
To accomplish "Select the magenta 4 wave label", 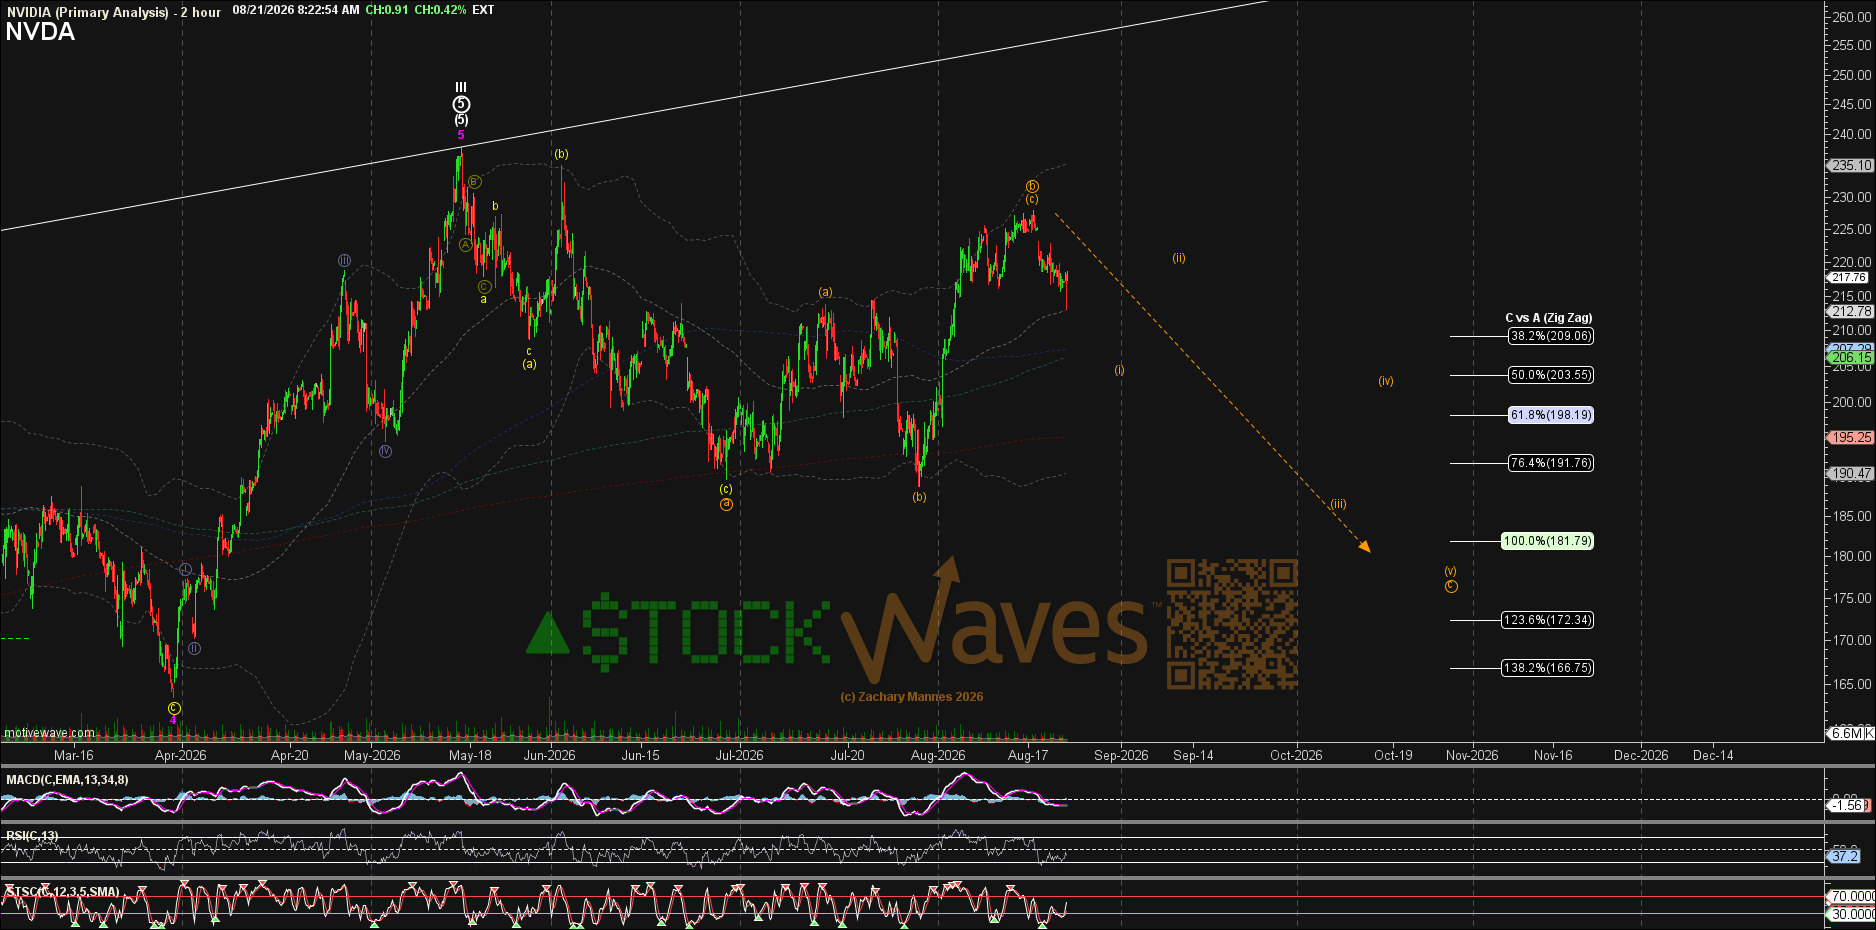I will point(173,720).
